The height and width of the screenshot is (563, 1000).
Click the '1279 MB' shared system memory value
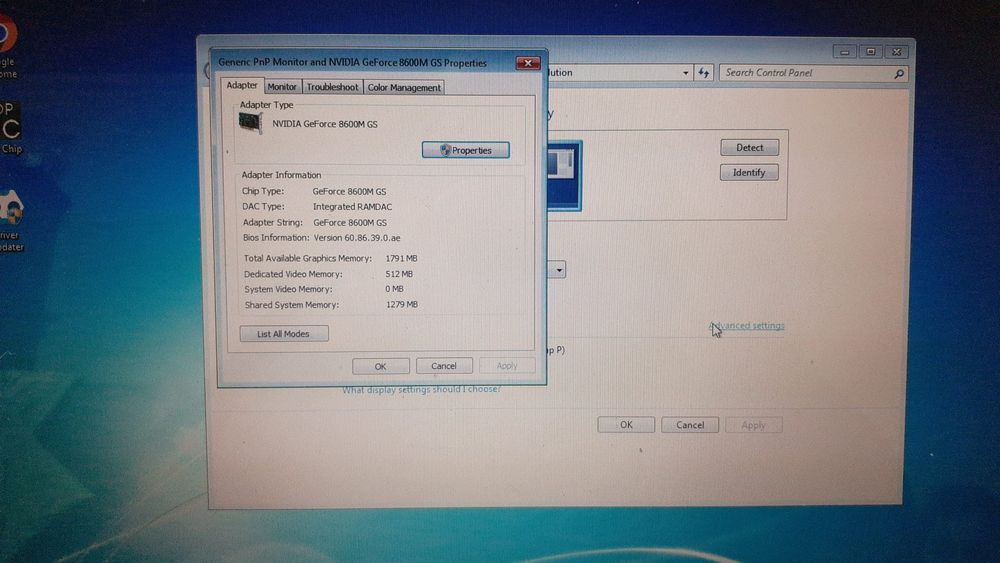(x=402, y=305)
